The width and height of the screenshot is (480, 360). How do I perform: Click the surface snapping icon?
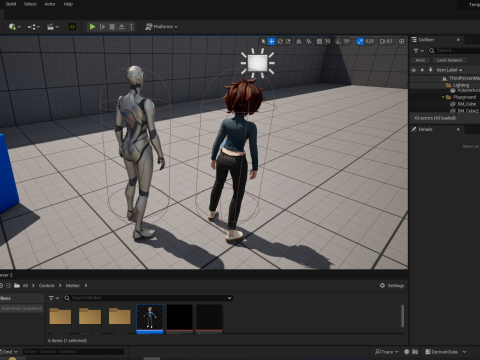pos(309,41)
